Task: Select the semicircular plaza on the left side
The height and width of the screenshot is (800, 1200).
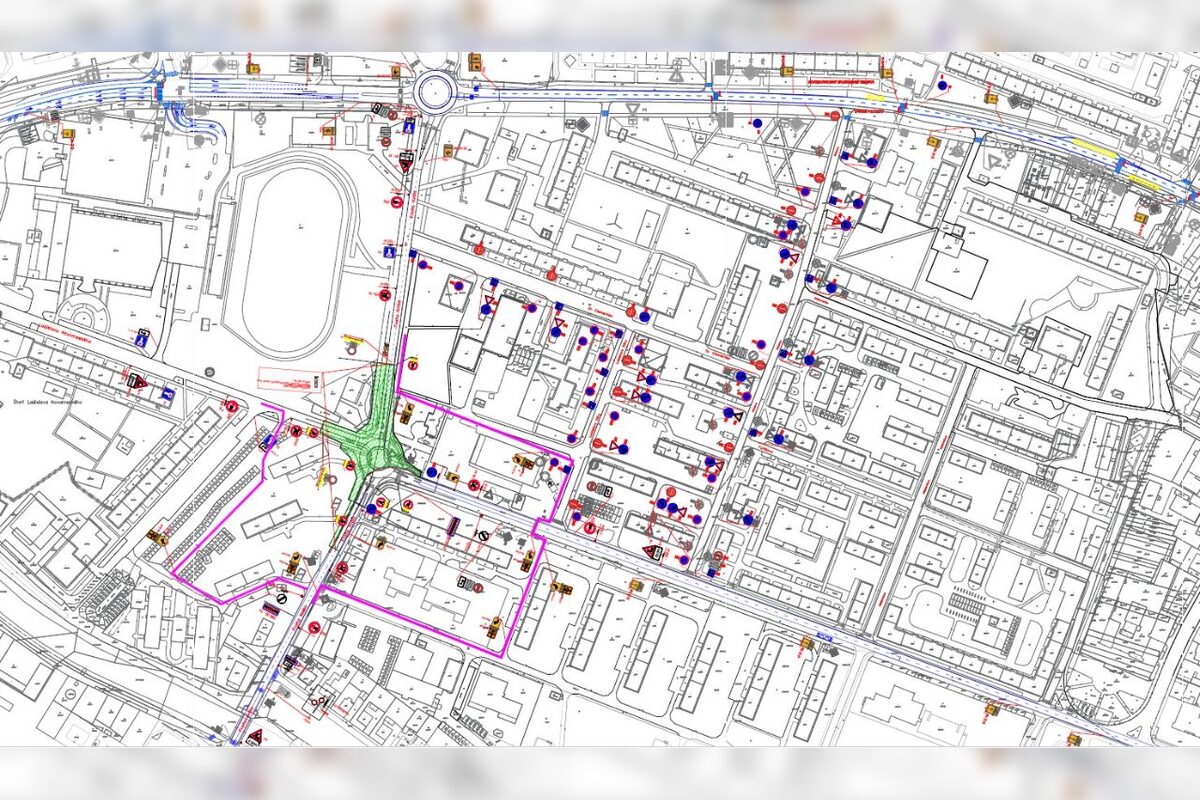Action: [x=84, y=313]
